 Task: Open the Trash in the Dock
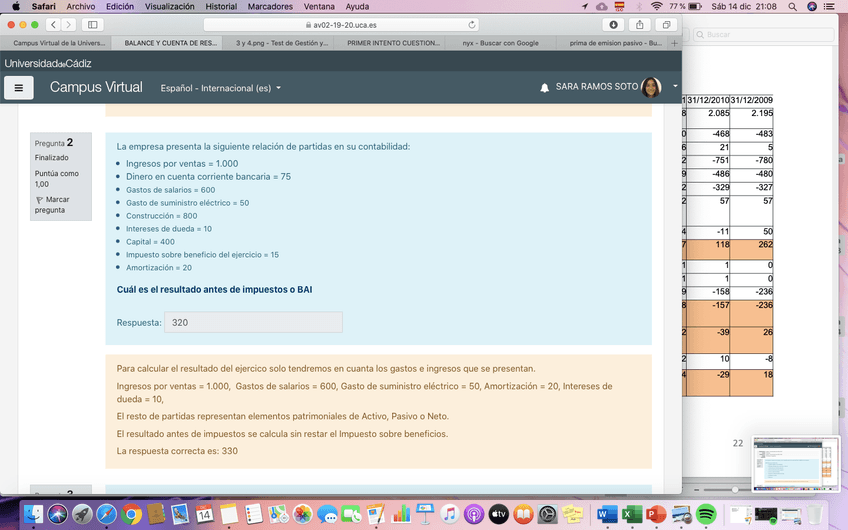(815, 514)
